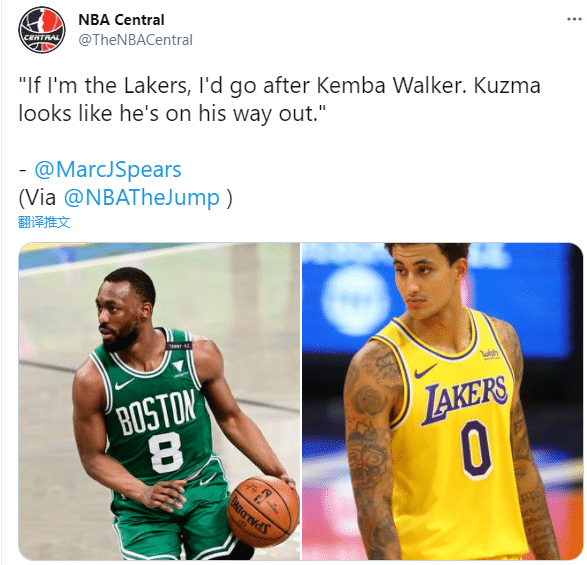Click the 翻译推文 translate tweet link

[x=44, y=222]
